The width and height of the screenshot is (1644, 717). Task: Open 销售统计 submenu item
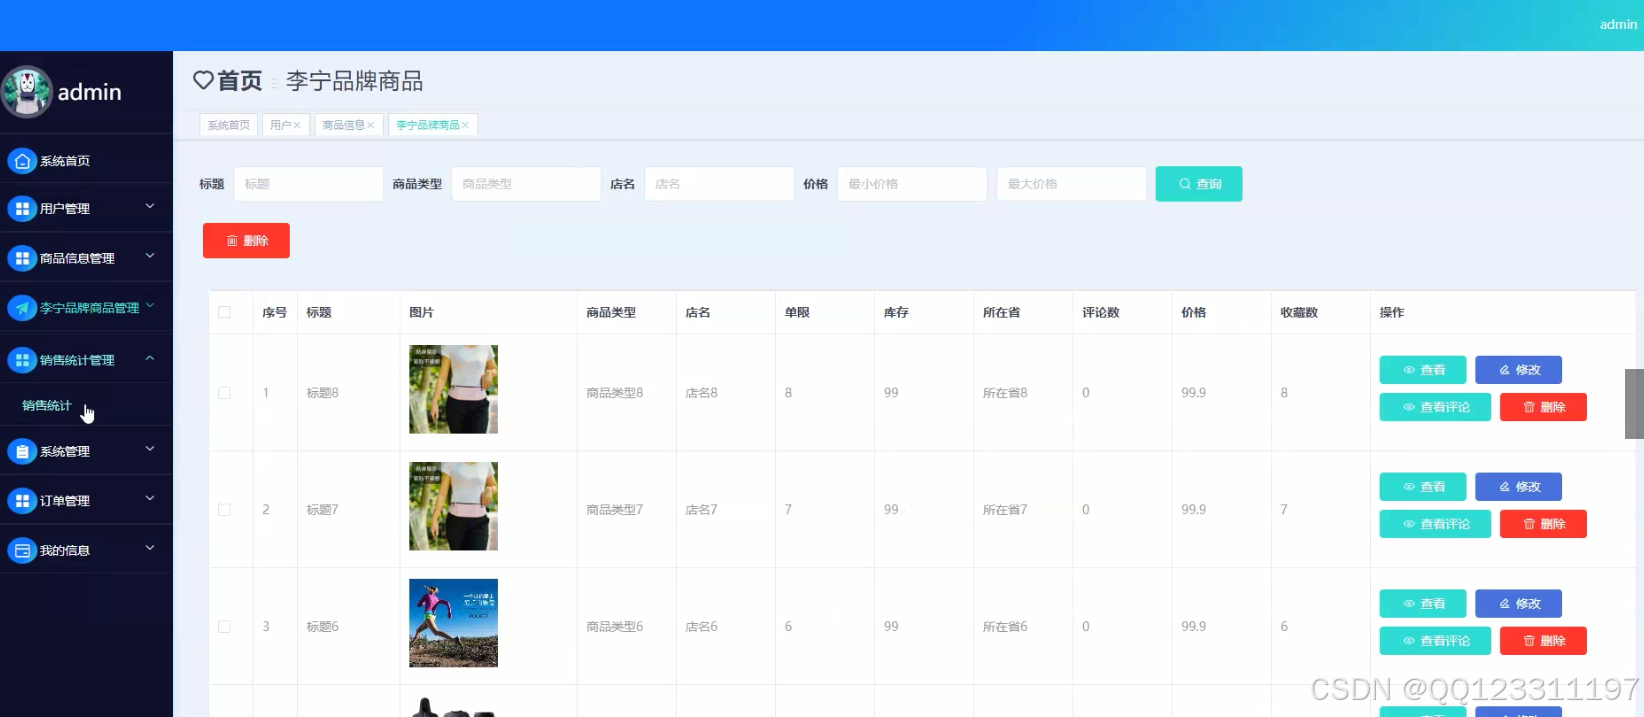tap(47, 405)
